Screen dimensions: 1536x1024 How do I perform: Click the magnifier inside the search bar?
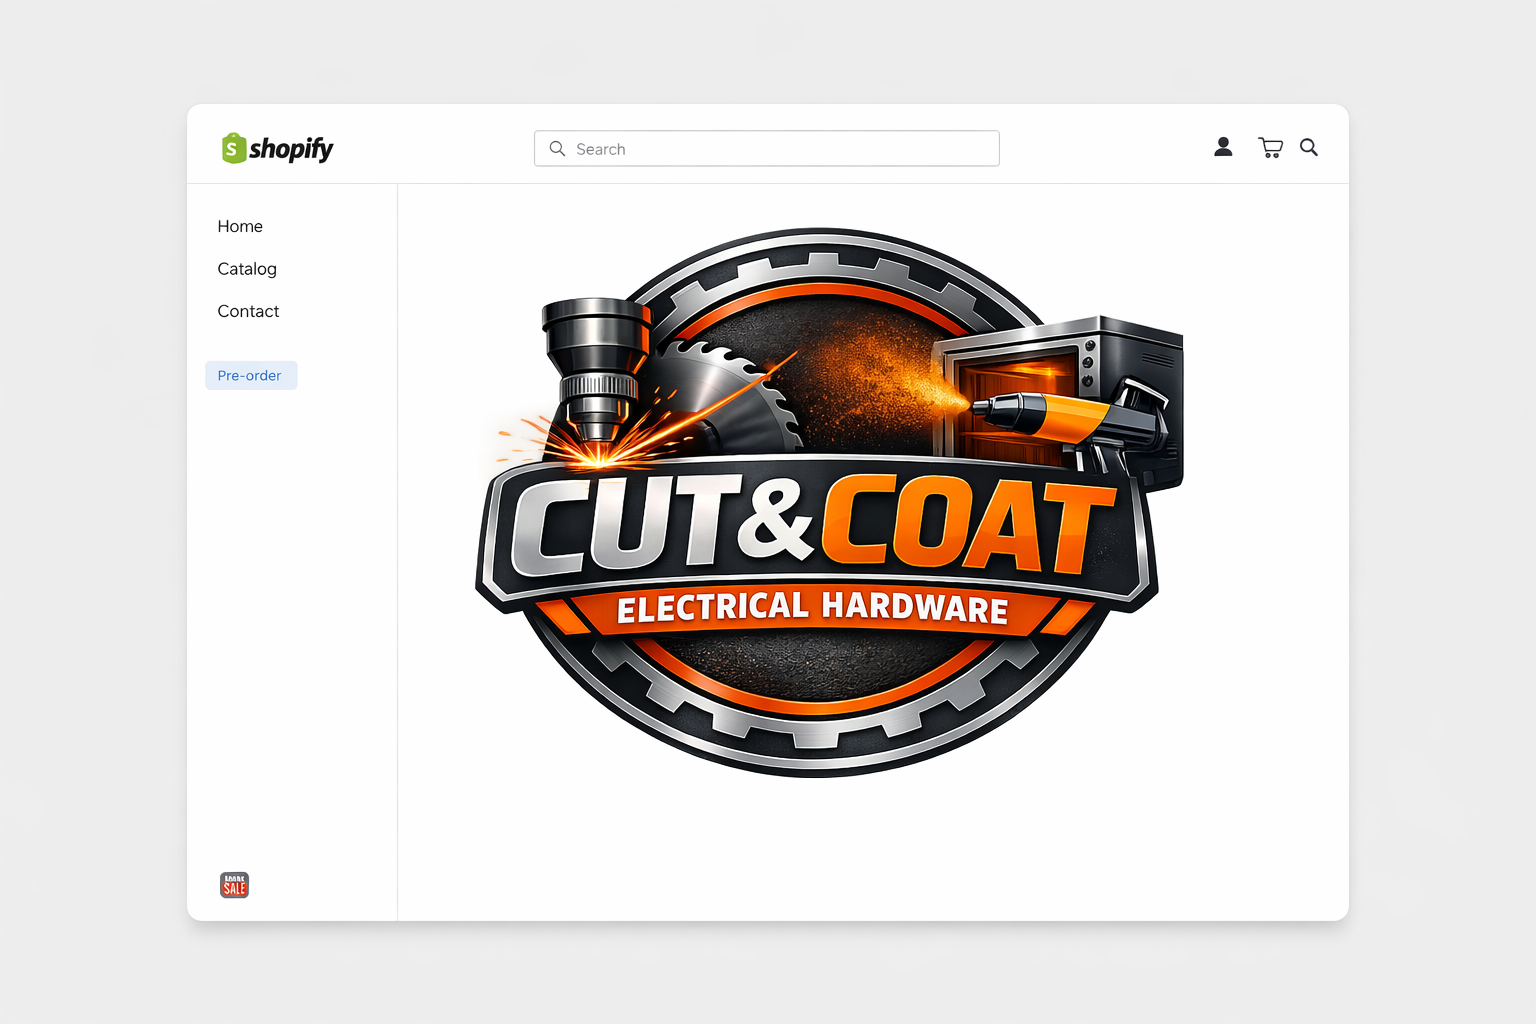point(558,148)
